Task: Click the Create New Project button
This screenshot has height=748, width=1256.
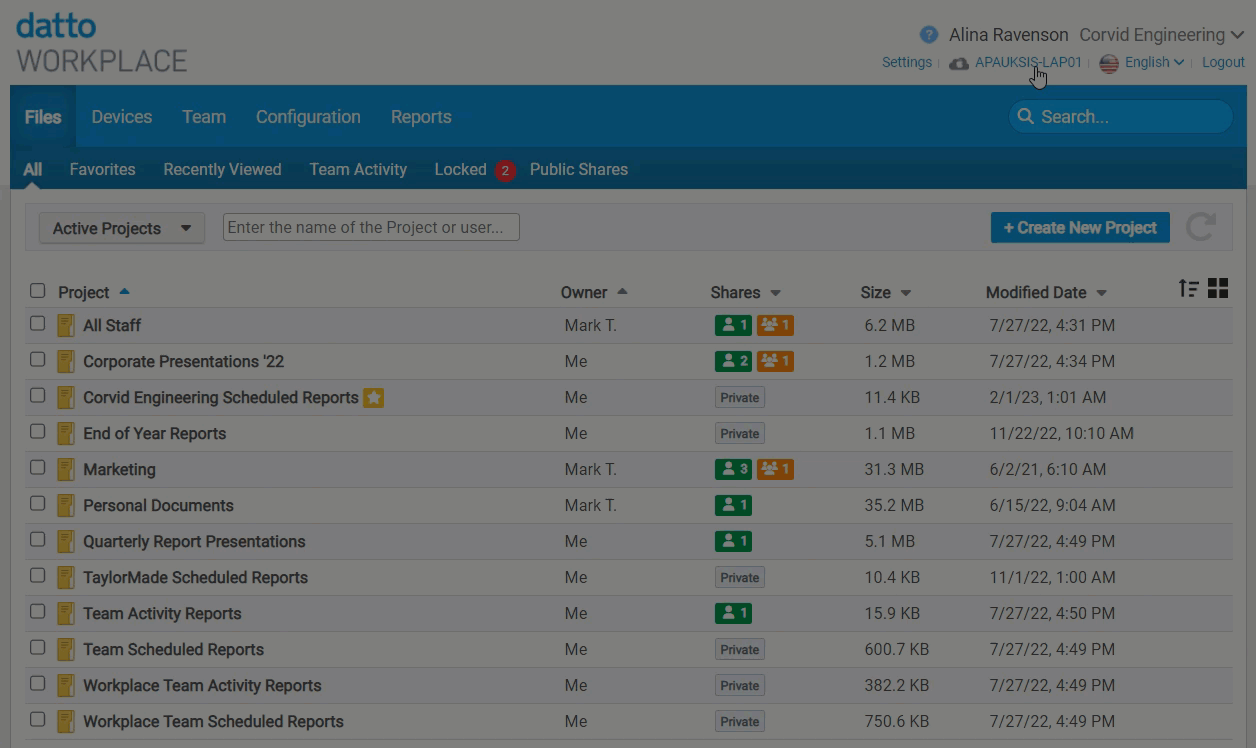Action: pyautogui.click(x=1080, y=228)
